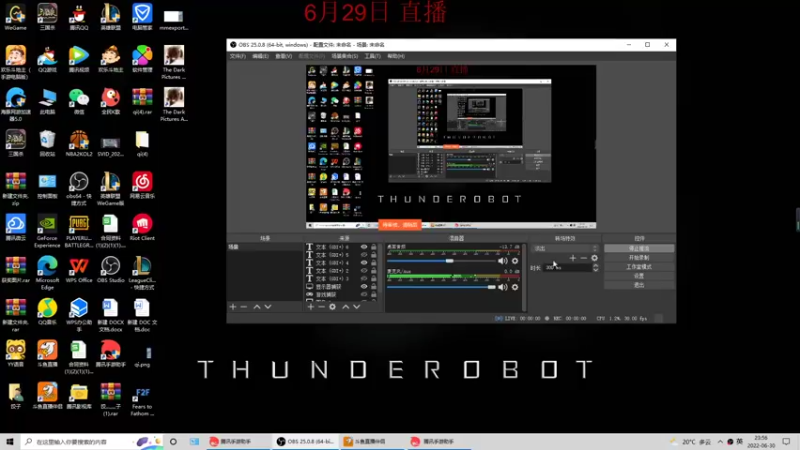Move selected source up with arrow
800x450 pixels.
(345, 307)
